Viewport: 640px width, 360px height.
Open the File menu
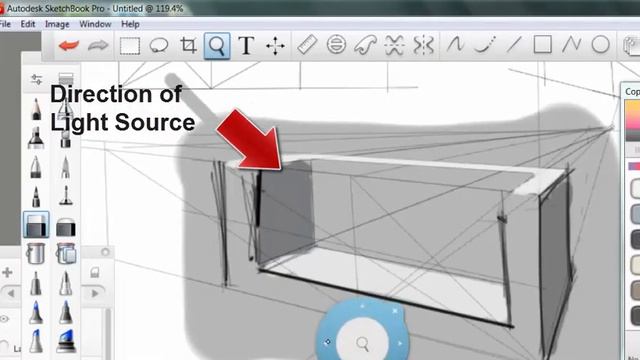[5, 24]
